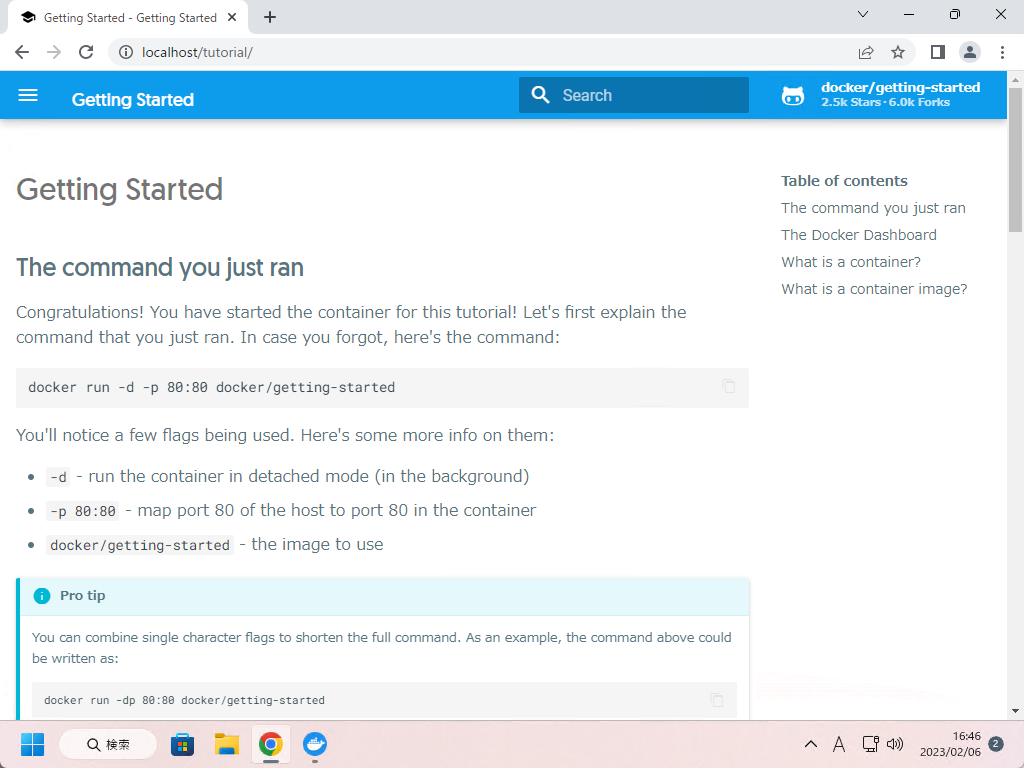The height and width of the screenshot is (768, 1024).
Task: Open File Explorer from taskbar
Action: [x=227, y=744]
